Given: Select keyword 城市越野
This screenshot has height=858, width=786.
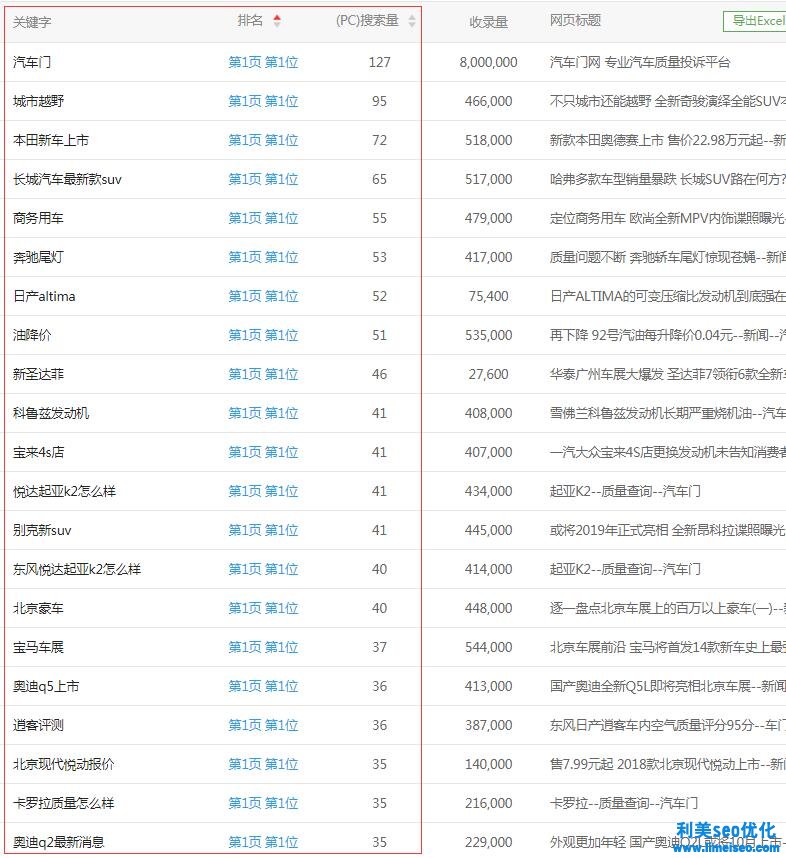Looking at the screenshot, I should pyautogui.click(x=38, y=101).
